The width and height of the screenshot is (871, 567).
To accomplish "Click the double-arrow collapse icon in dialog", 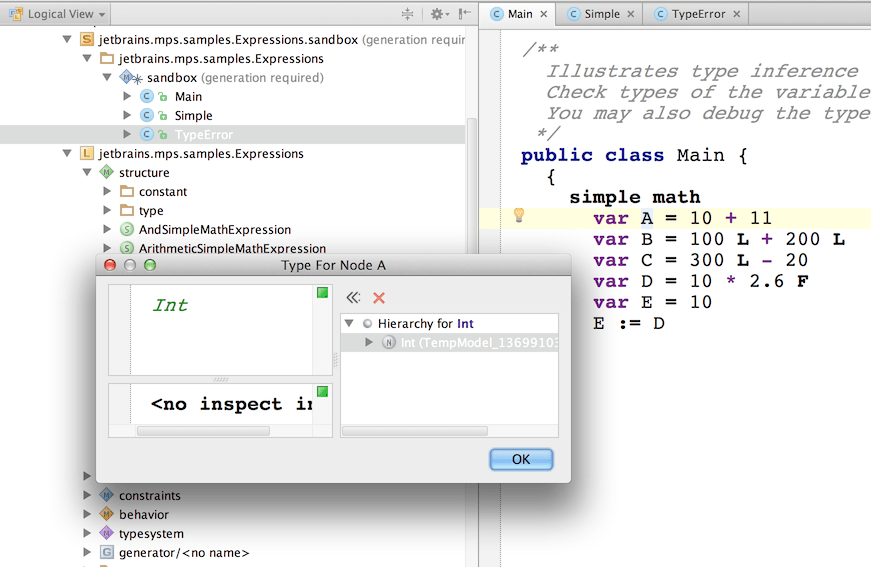I will (353, 298).
